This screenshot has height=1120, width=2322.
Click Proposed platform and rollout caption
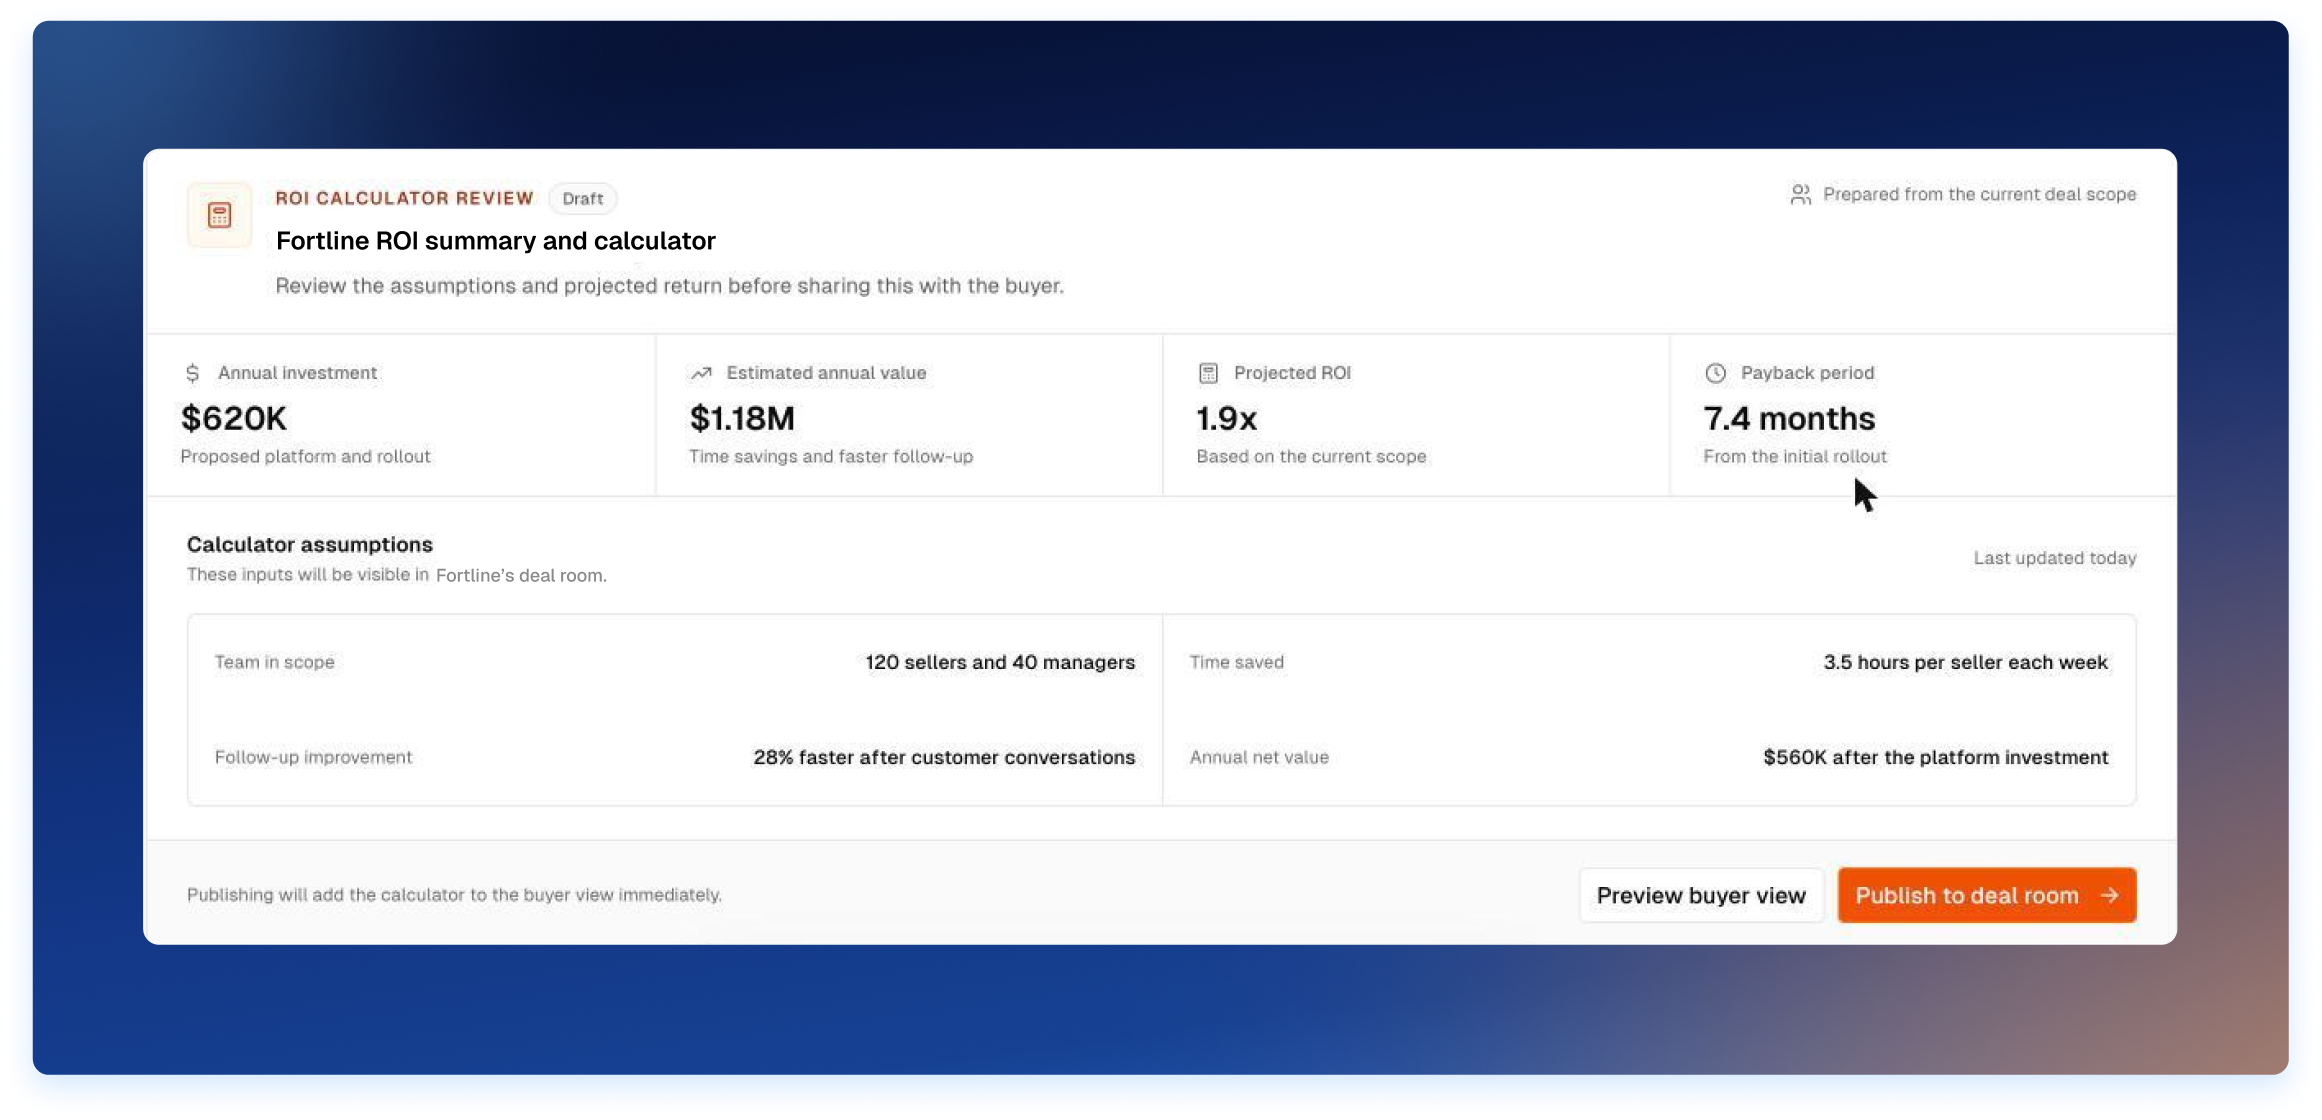(x=305, y=456)
